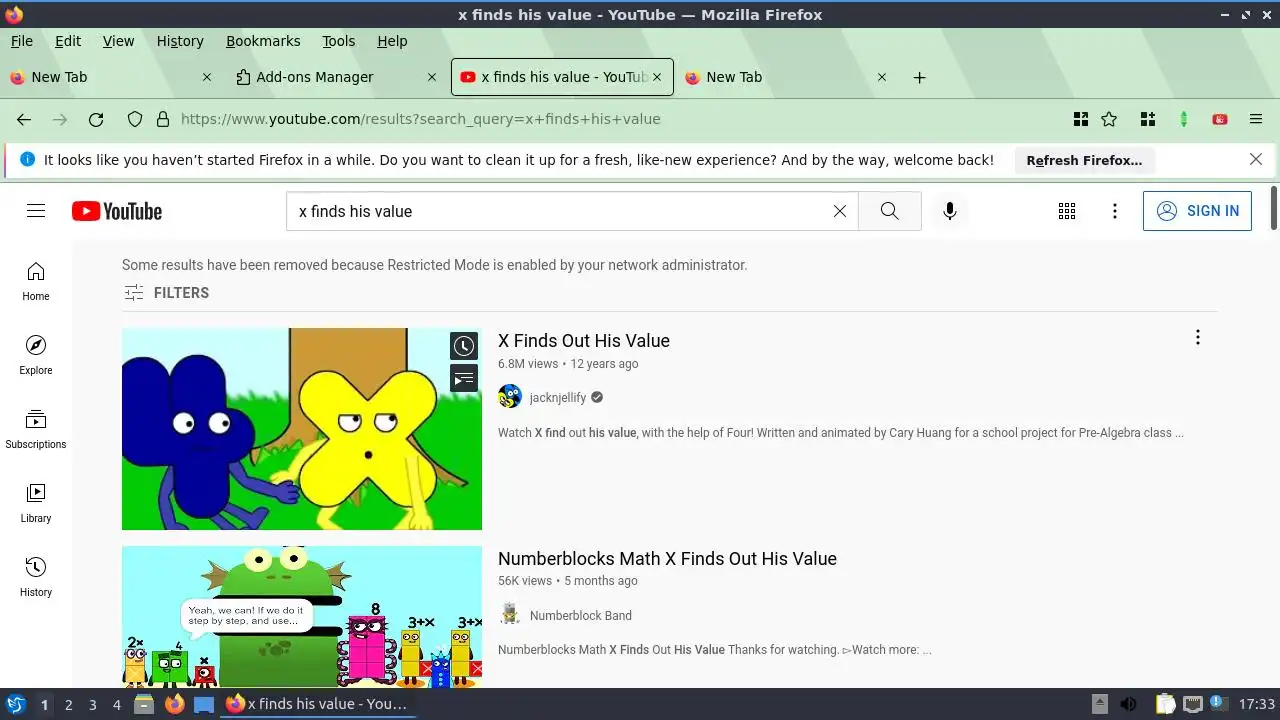The height and width of the screenshot is (720, 1280).
Task: Open tracking protection shield panel
Action: (135, 119)
